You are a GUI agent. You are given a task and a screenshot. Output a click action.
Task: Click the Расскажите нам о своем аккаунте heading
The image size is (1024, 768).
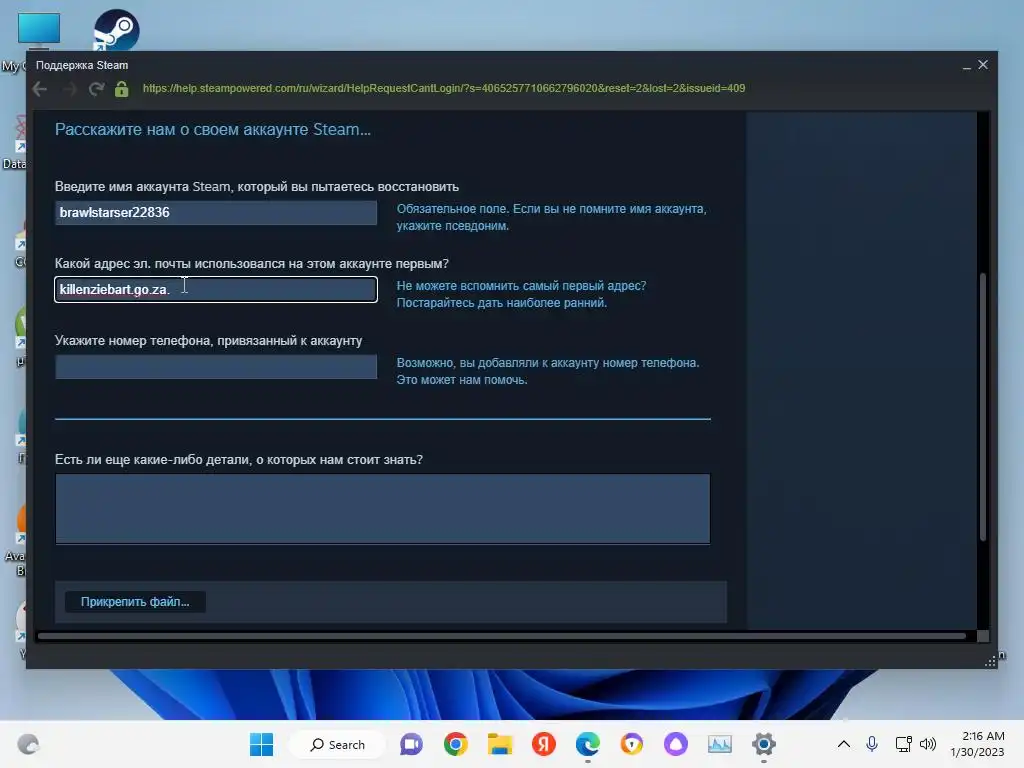(213, 130)
